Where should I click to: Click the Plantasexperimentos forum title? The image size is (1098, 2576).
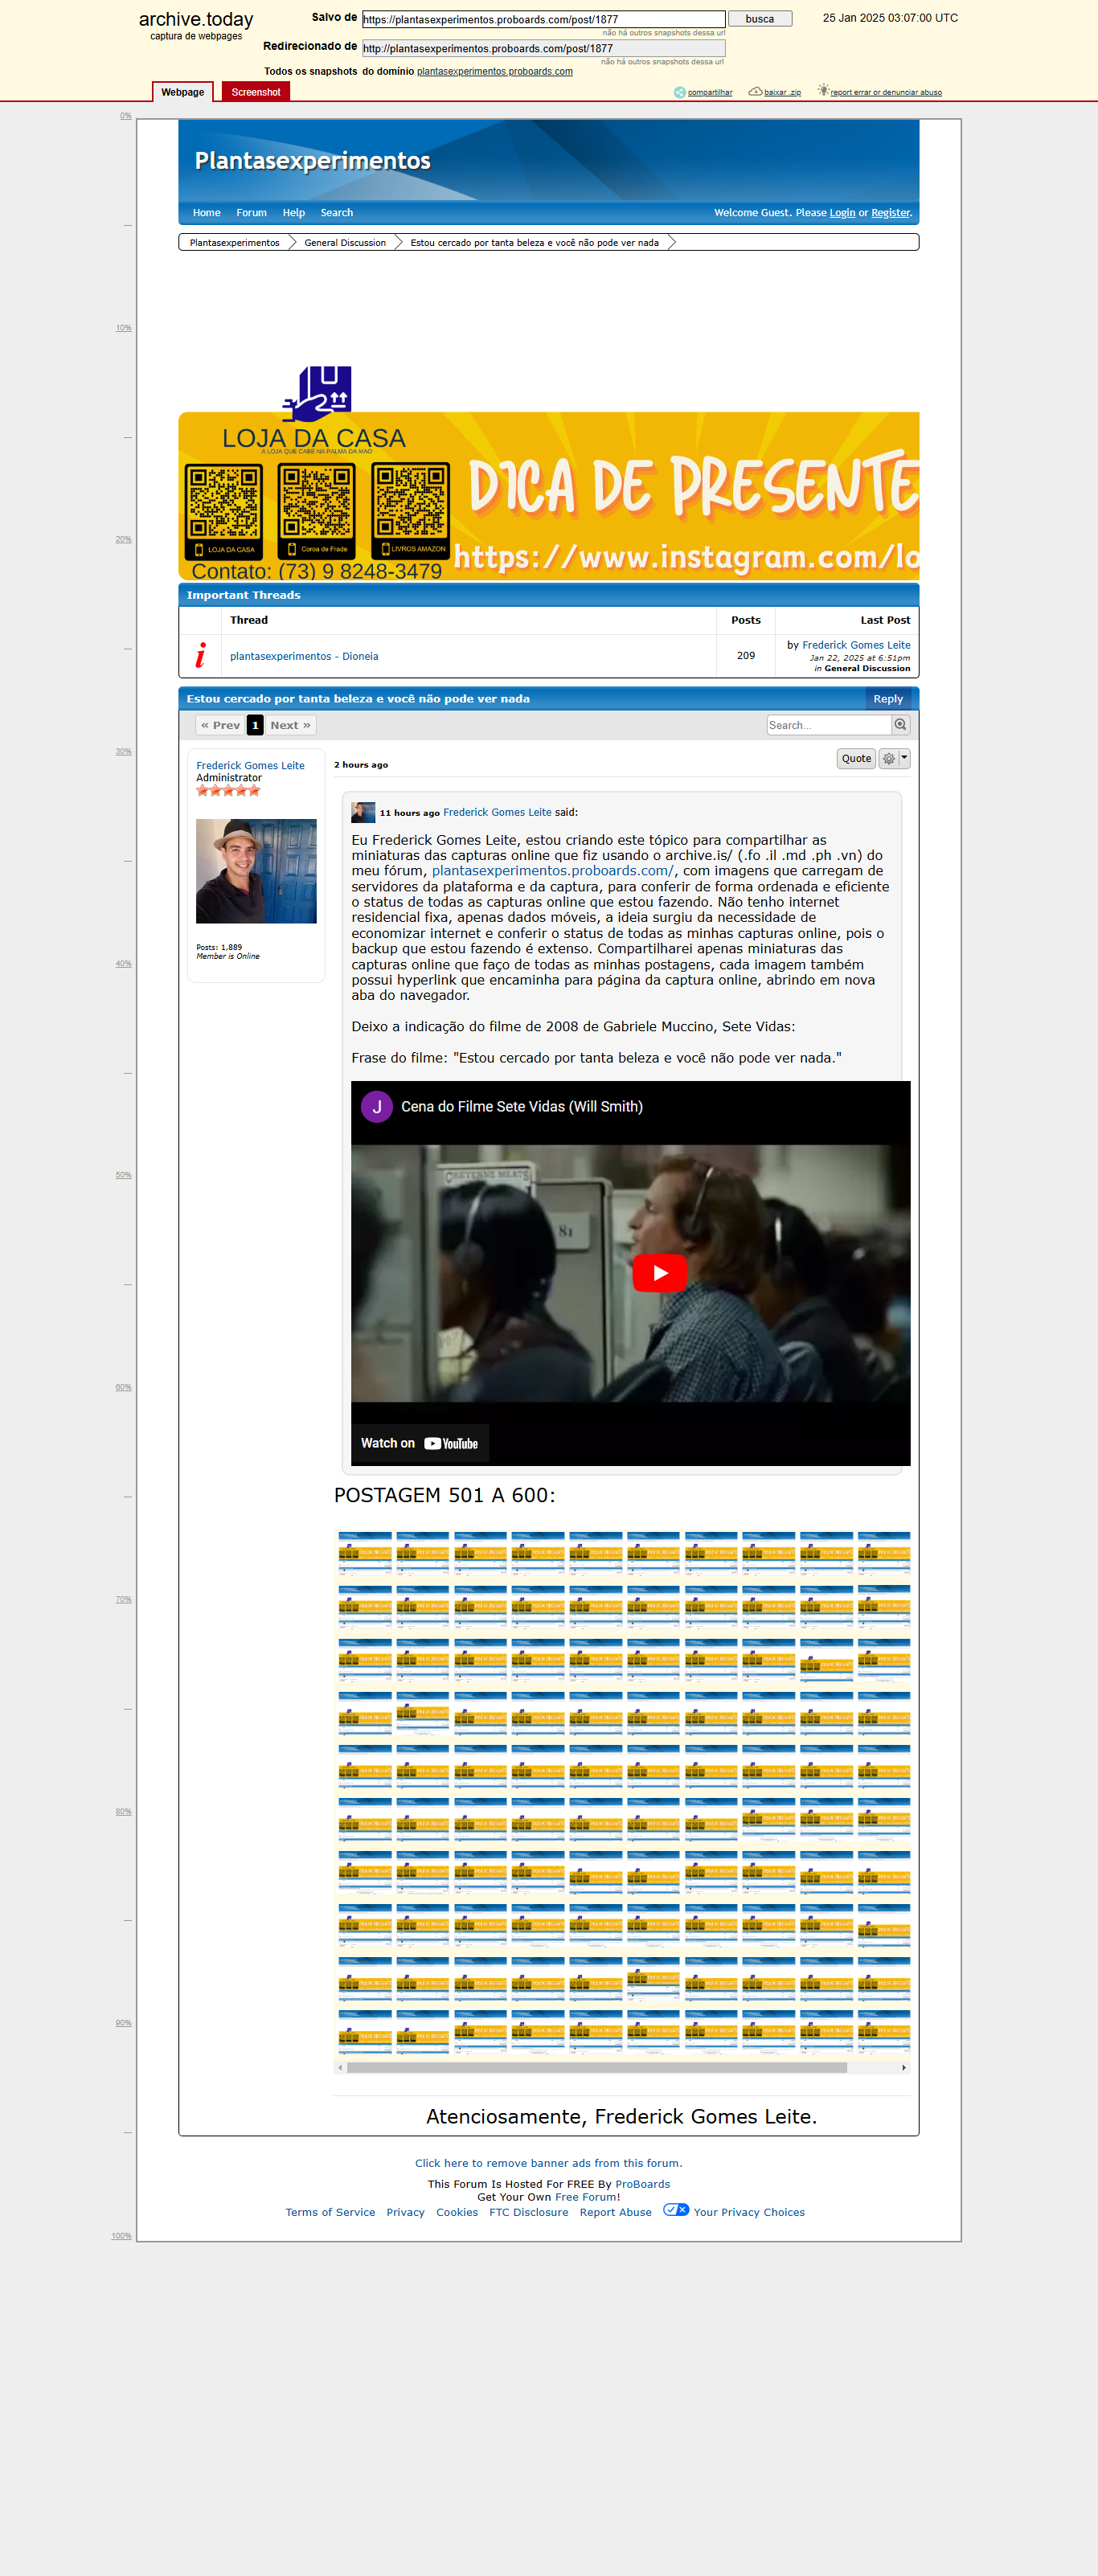(x=313, y=161)
